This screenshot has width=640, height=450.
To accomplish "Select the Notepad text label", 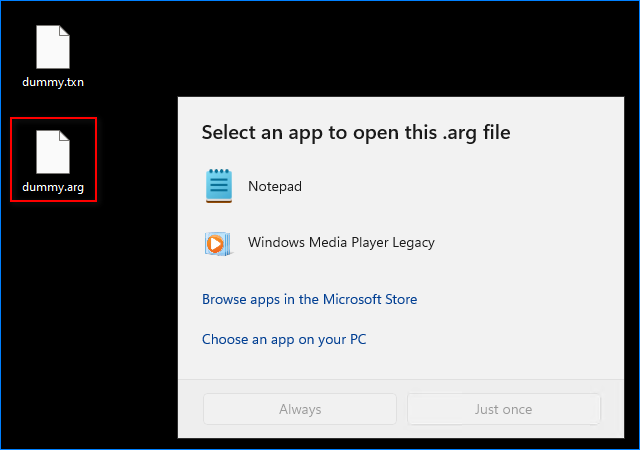I will (274, 186).
